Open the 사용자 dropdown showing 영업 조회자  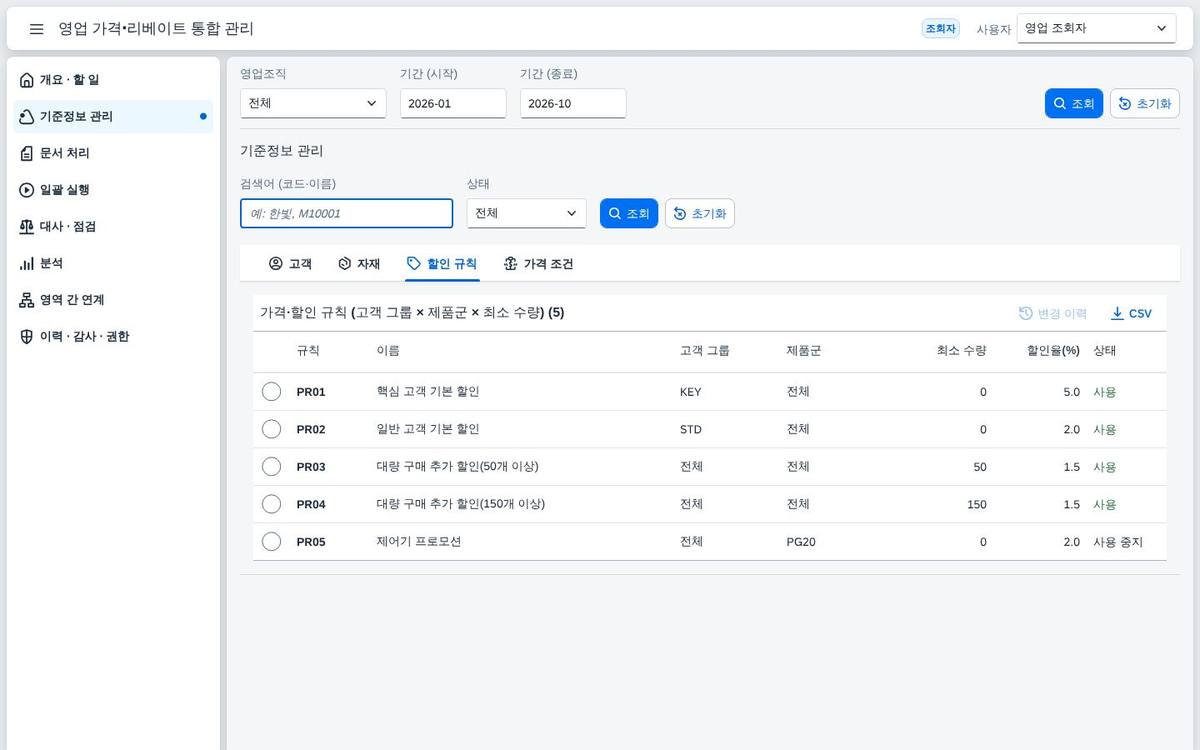pyautogui.click(x=1096, y=29)
